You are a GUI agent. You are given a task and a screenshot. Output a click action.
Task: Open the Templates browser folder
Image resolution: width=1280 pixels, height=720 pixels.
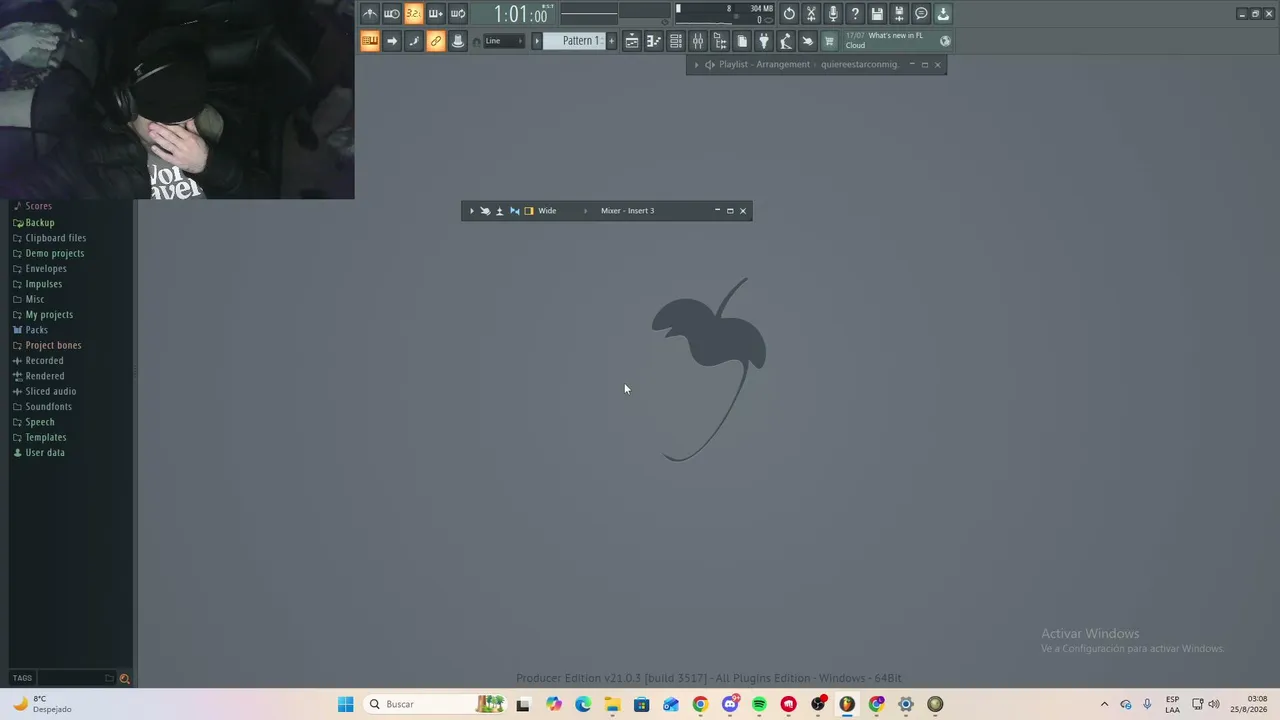coord(45,438)
